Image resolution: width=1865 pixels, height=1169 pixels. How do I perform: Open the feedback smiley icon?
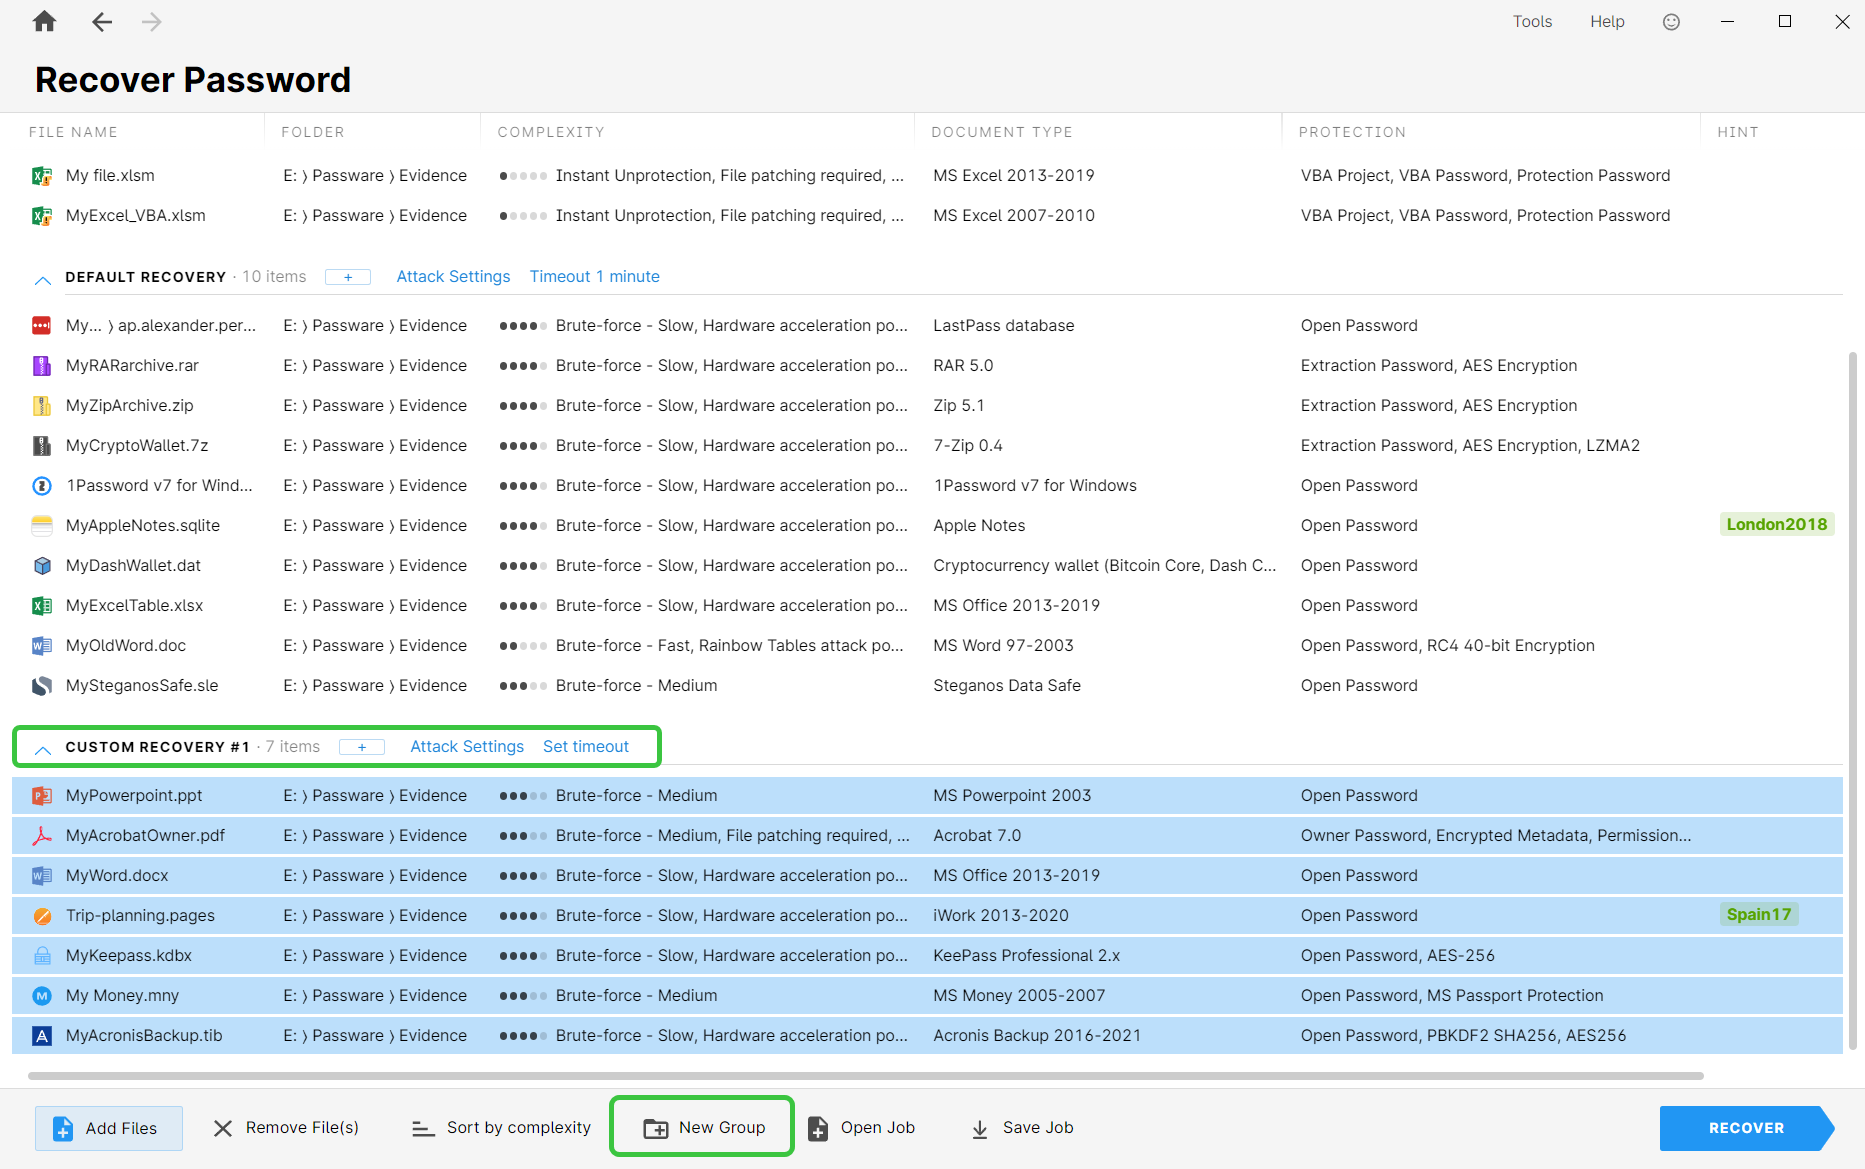pos(1671,21)
